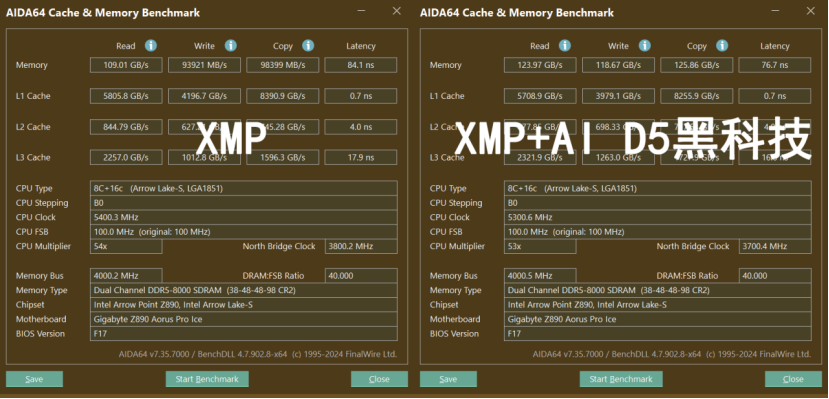This screenshot has width=829, height=399.
Task: Start Benchmark in left XMP window
Action: [207, 379]
